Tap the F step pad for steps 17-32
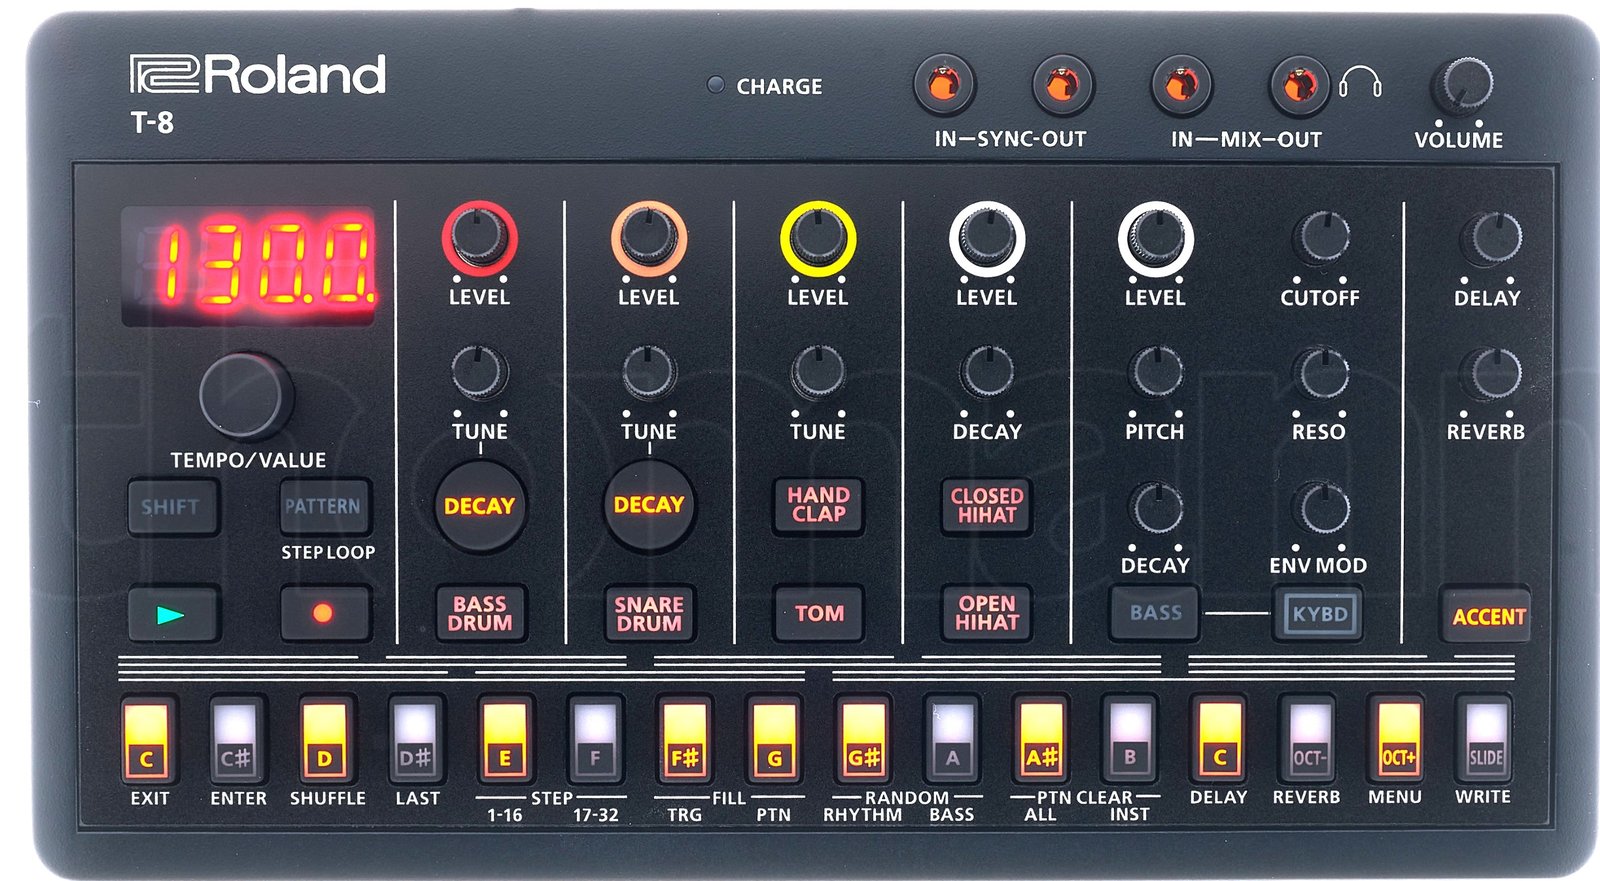The width and height of the screenshot is (1600, 881). (594, 740)
